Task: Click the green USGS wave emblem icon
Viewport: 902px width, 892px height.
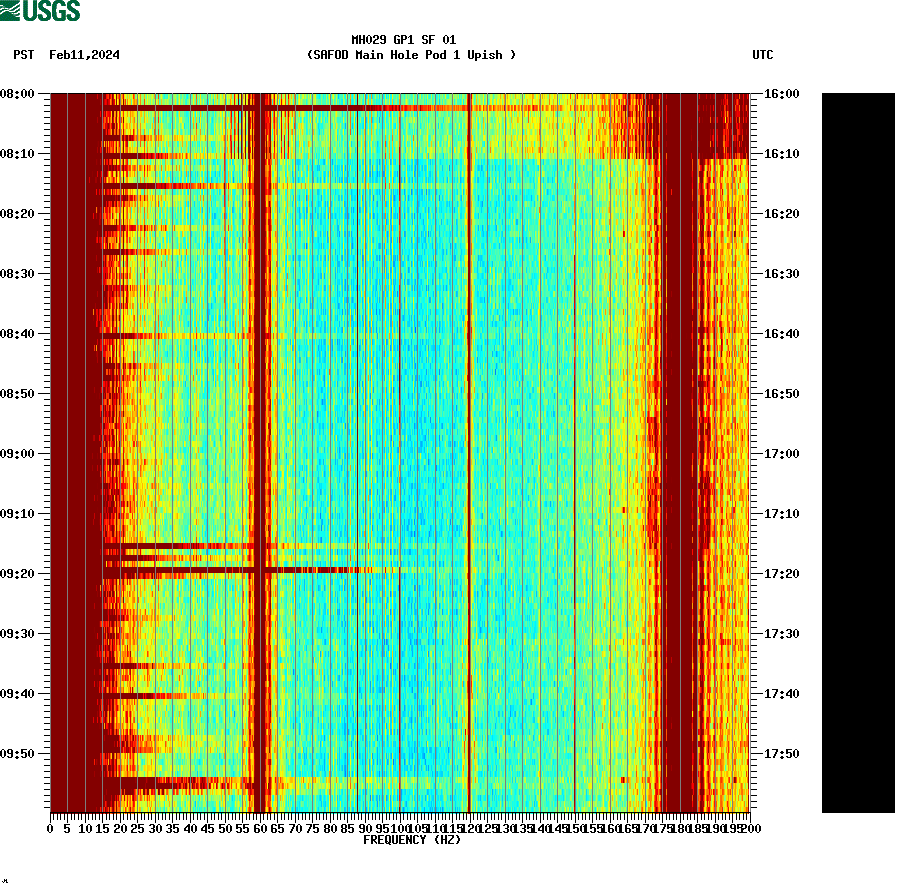Action: click(x=10, y=10)
